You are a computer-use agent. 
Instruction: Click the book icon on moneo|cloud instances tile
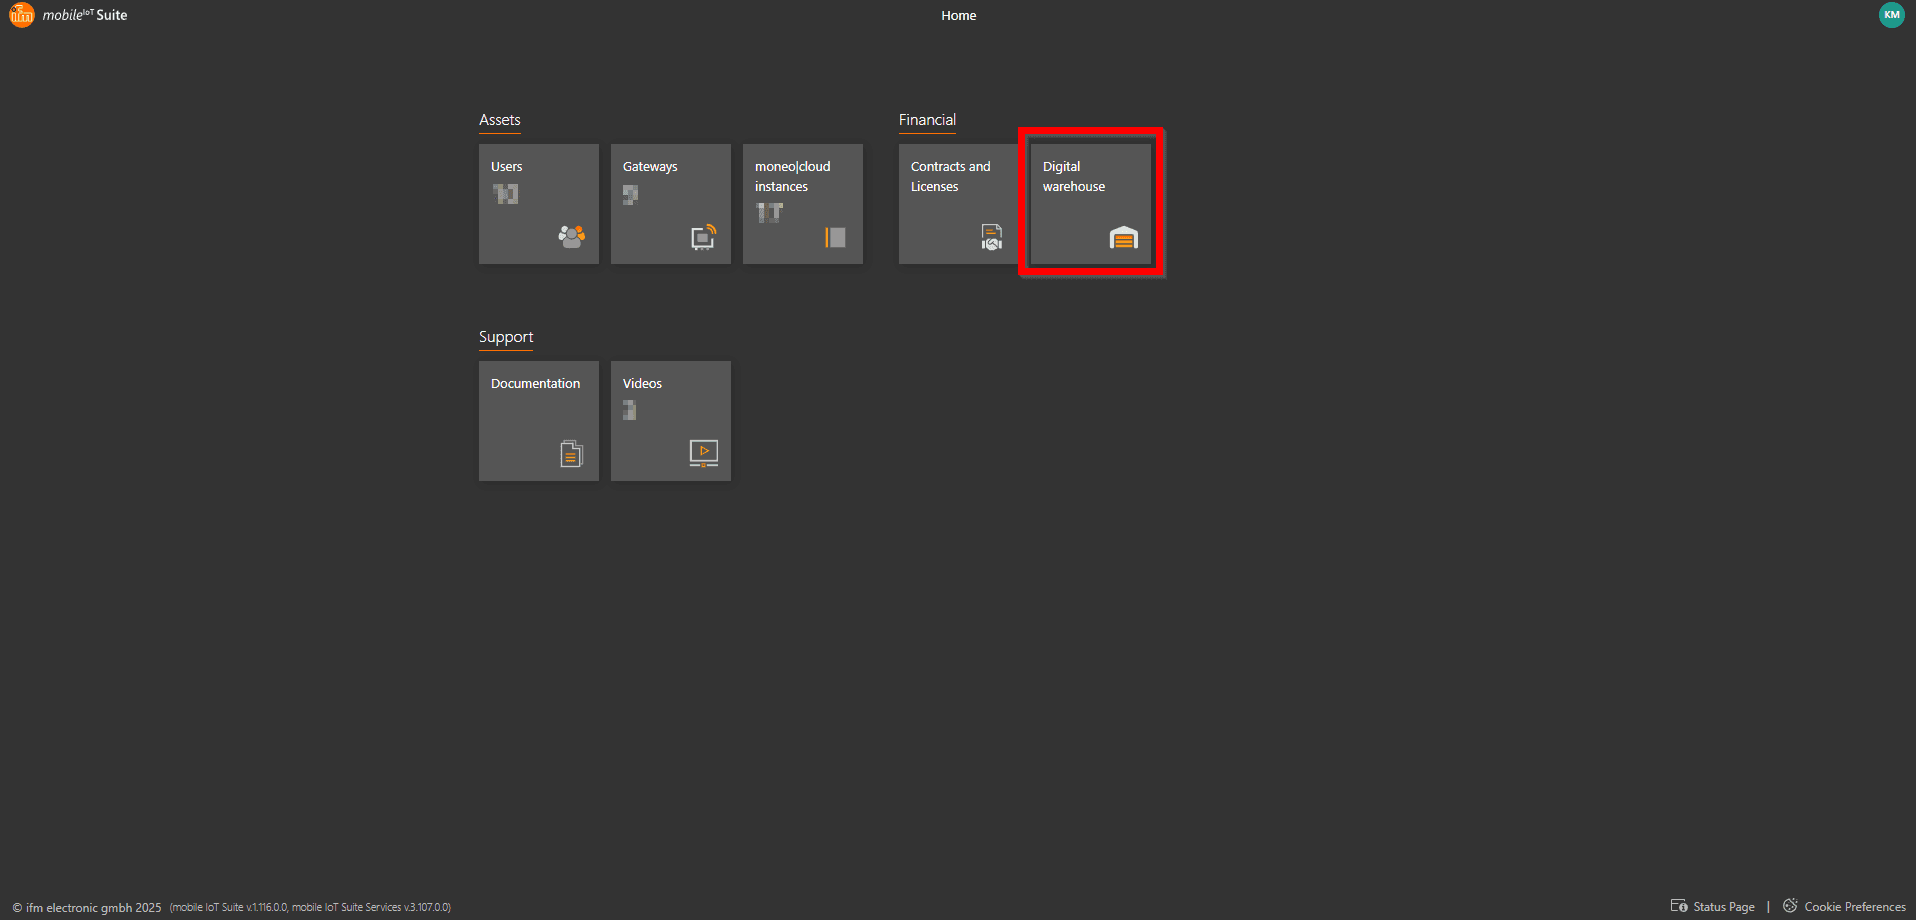click(x=835, y=237)
